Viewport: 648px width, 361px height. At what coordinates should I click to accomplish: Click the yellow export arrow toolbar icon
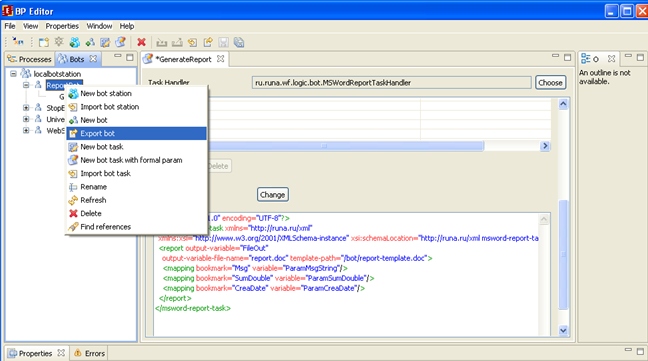208,42
